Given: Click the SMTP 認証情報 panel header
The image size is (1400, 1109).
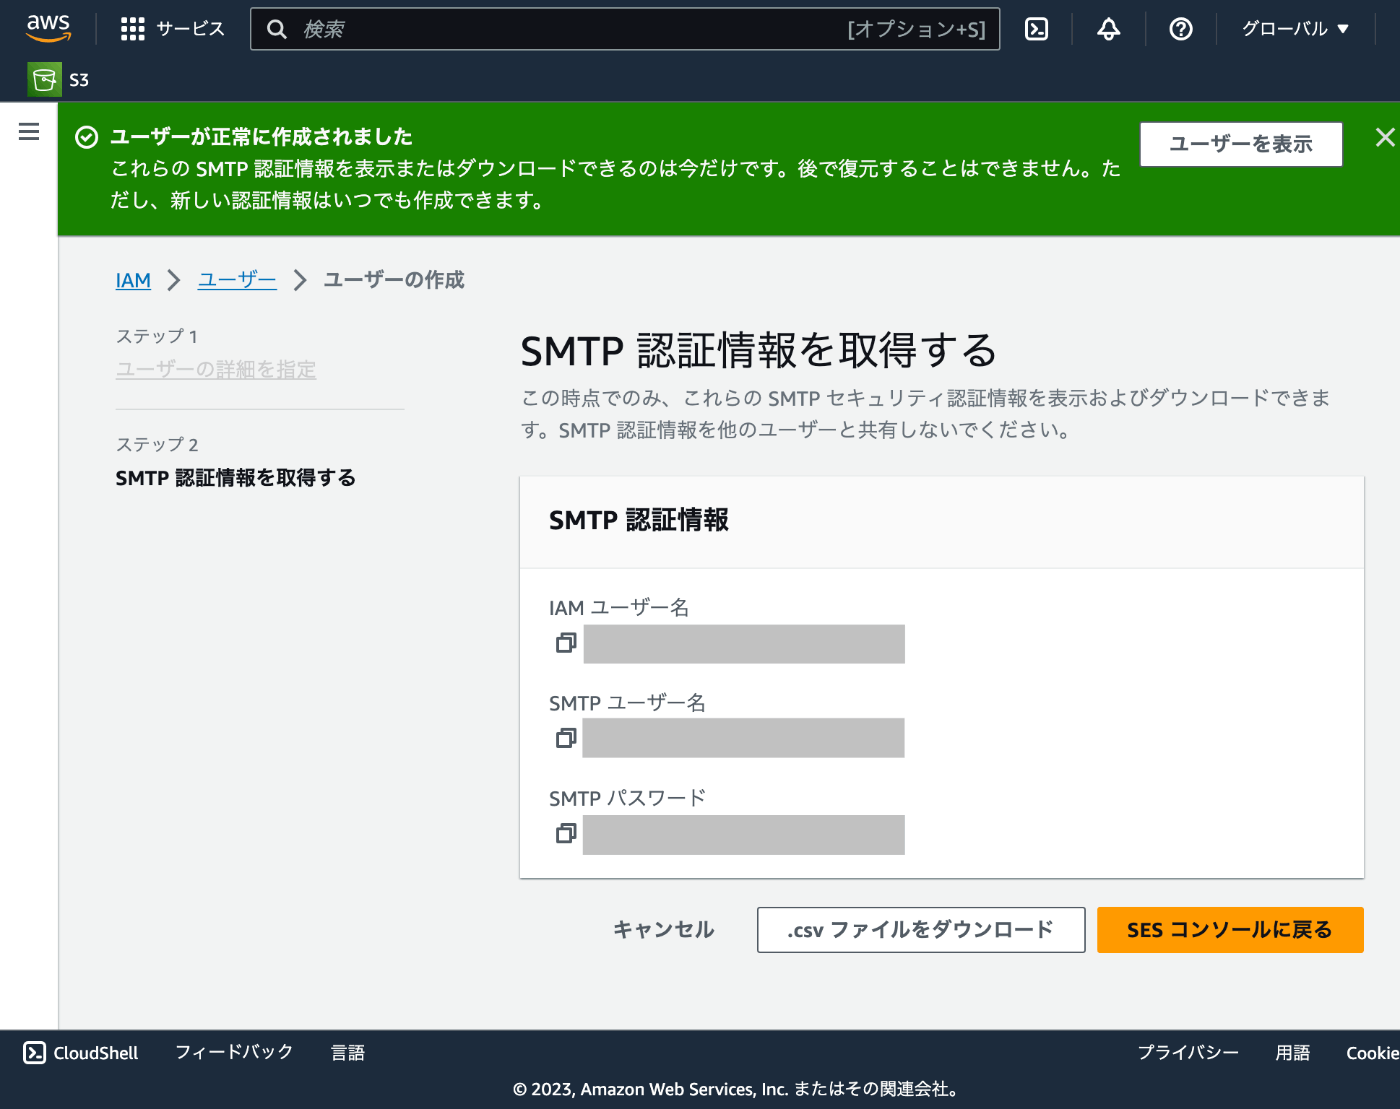Looking at the screenshot, I should 639,520.
